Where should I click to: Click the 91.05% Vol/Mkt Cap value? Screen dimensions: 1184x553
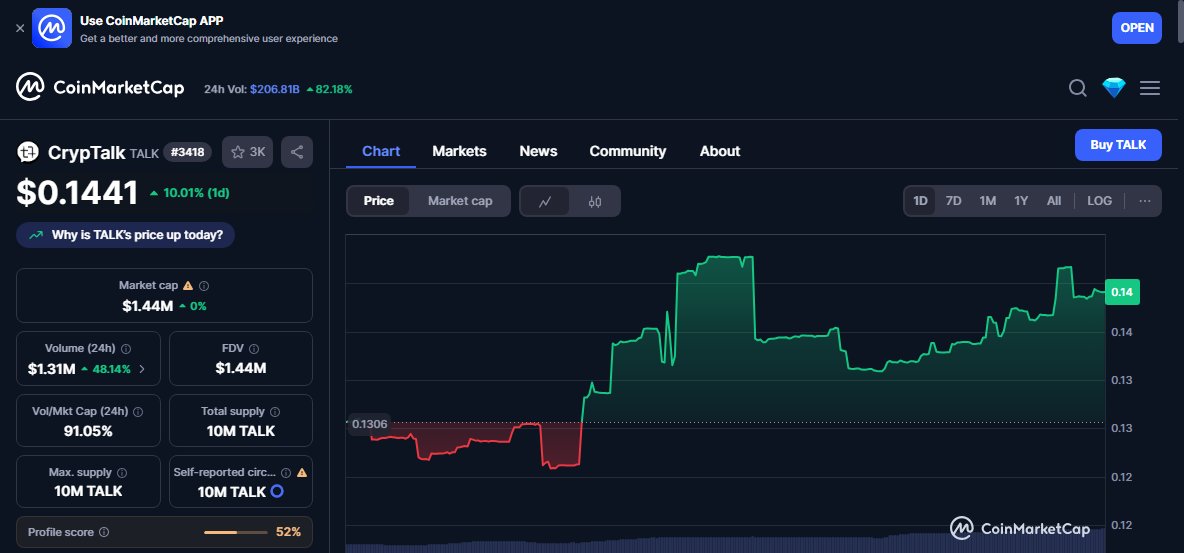pyautogui.click(x=88, y=431)
